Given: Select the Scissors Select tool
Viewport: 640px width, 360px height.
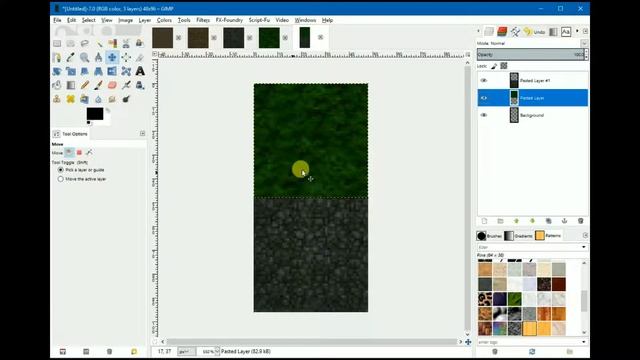Looking at the screenshot, I should coord(126,43).
